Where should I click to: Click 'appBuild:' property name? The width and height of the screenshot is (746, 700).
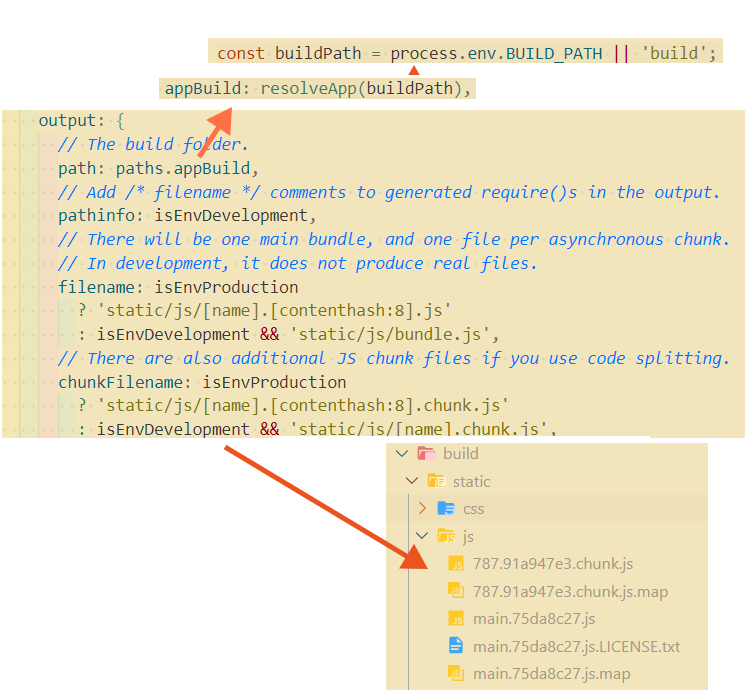(207, 89)
